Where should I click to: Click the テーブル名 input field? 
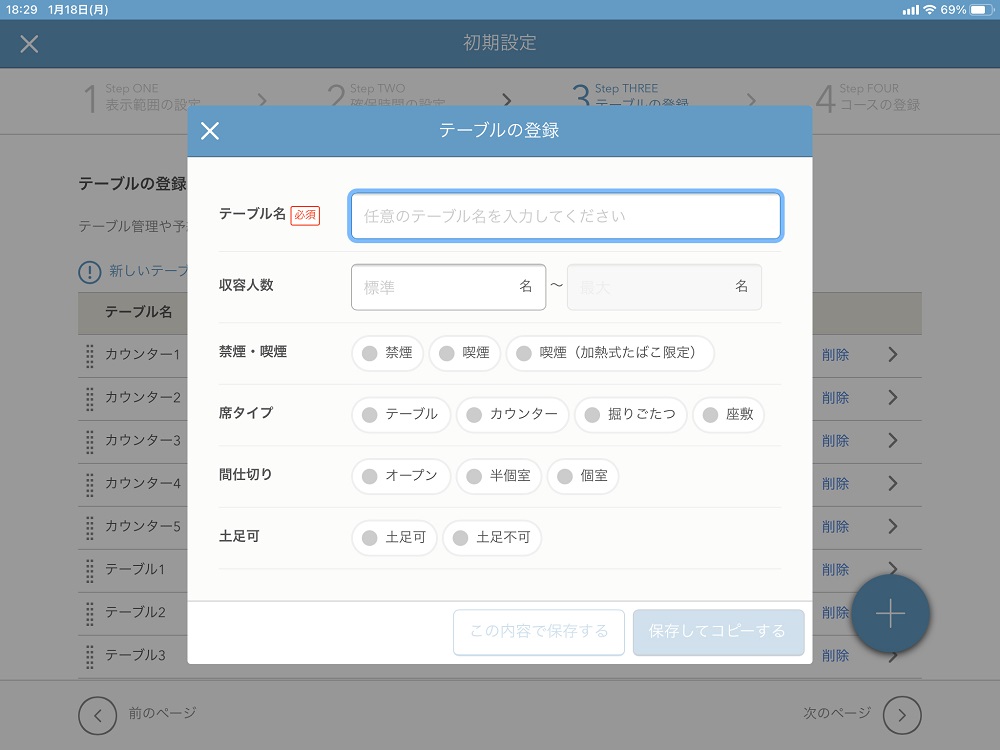coord(565,215)
